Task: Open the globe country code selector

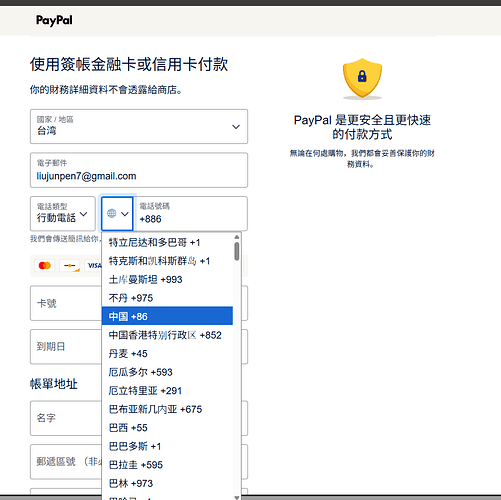Action: click(x=117, y=214)
